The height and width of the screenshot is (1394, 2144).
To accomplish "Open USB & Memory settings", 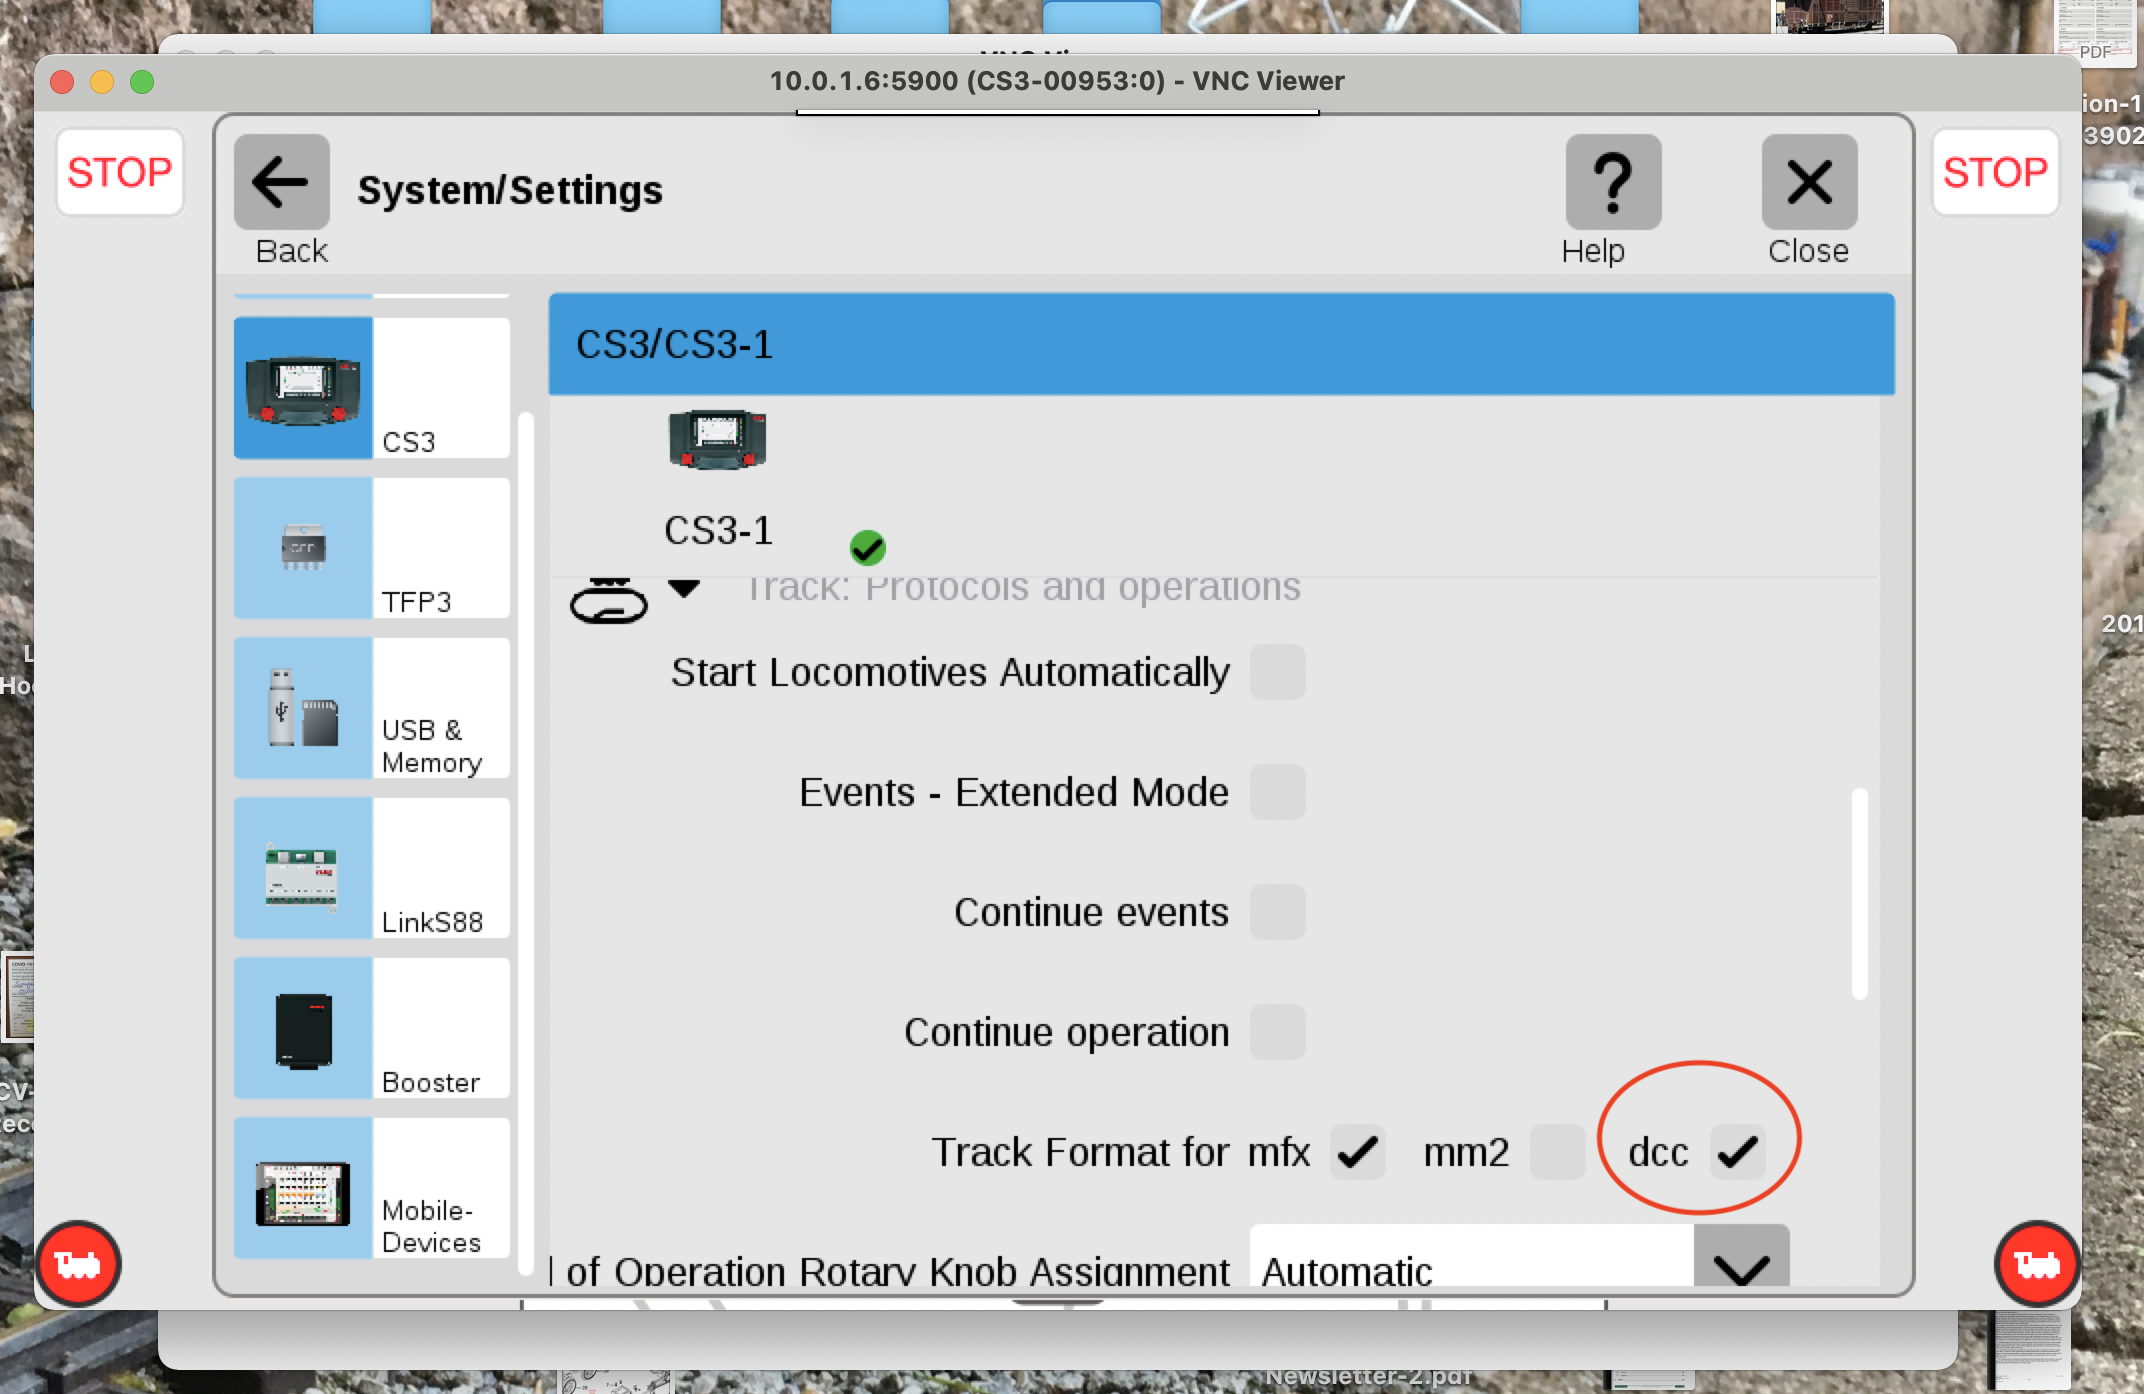I will click(372, 708).
